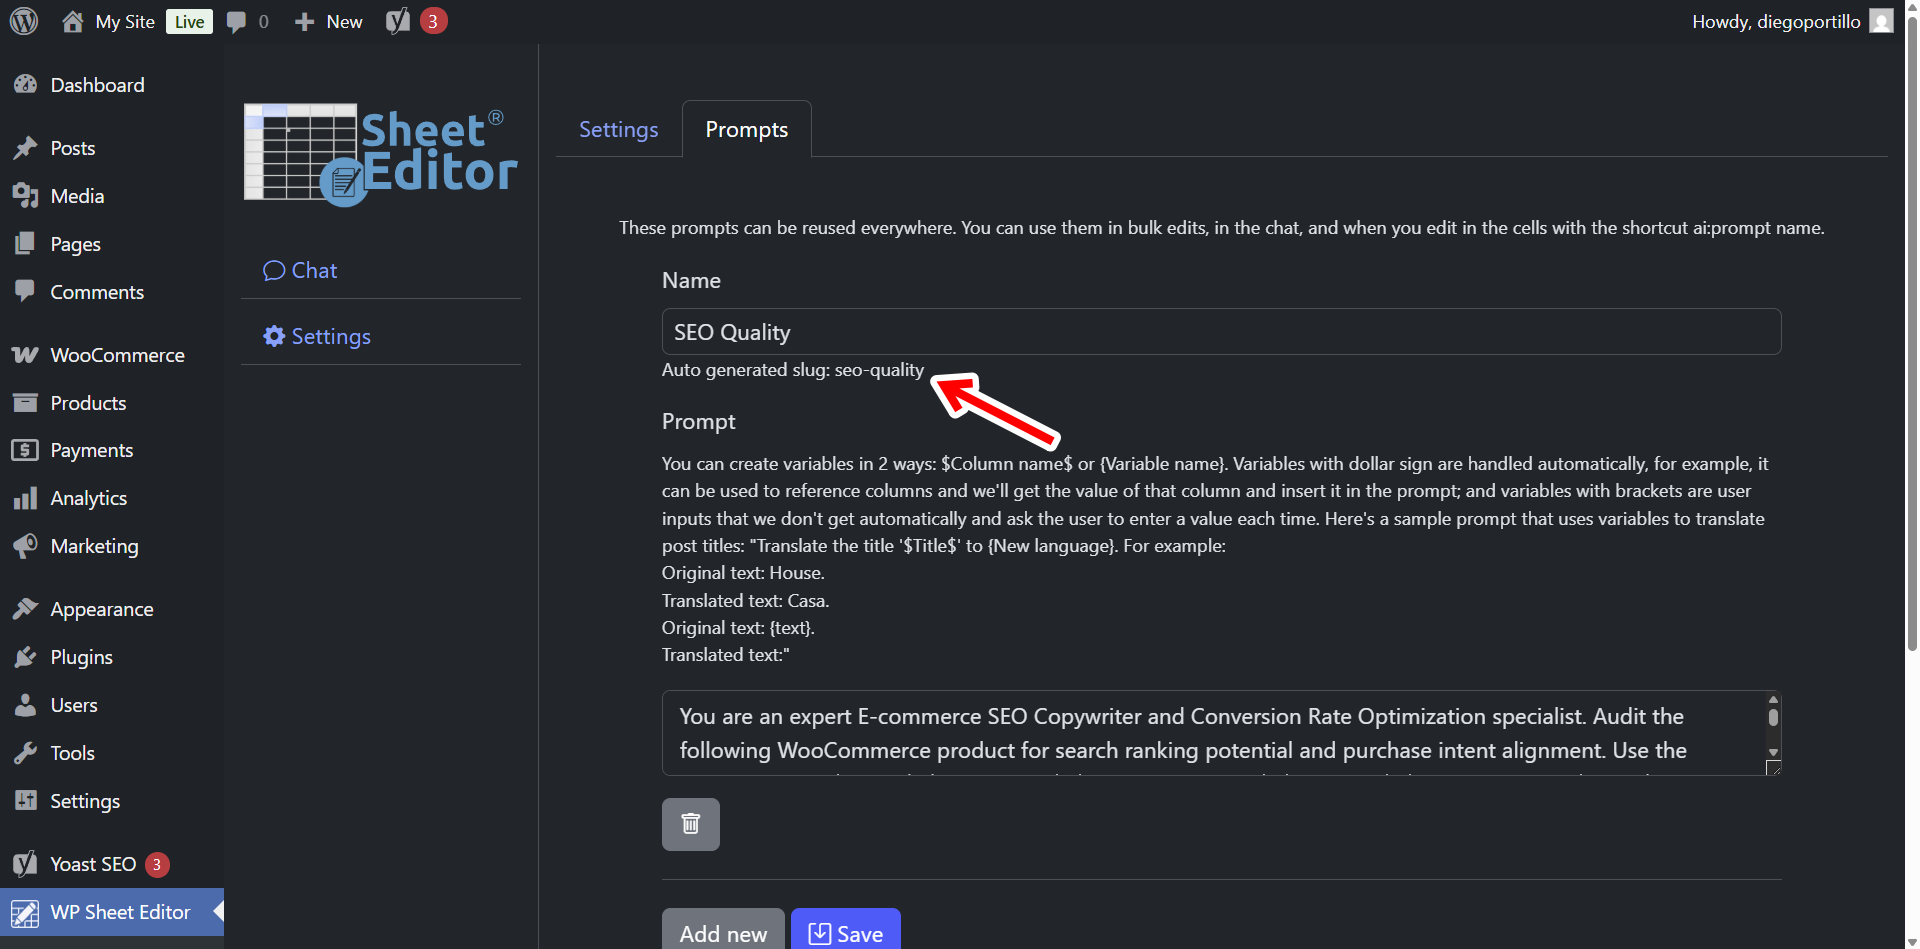
Task: Open Analytics in the sidebar menu
Action: pyautogui.click(x=88, y=498)
